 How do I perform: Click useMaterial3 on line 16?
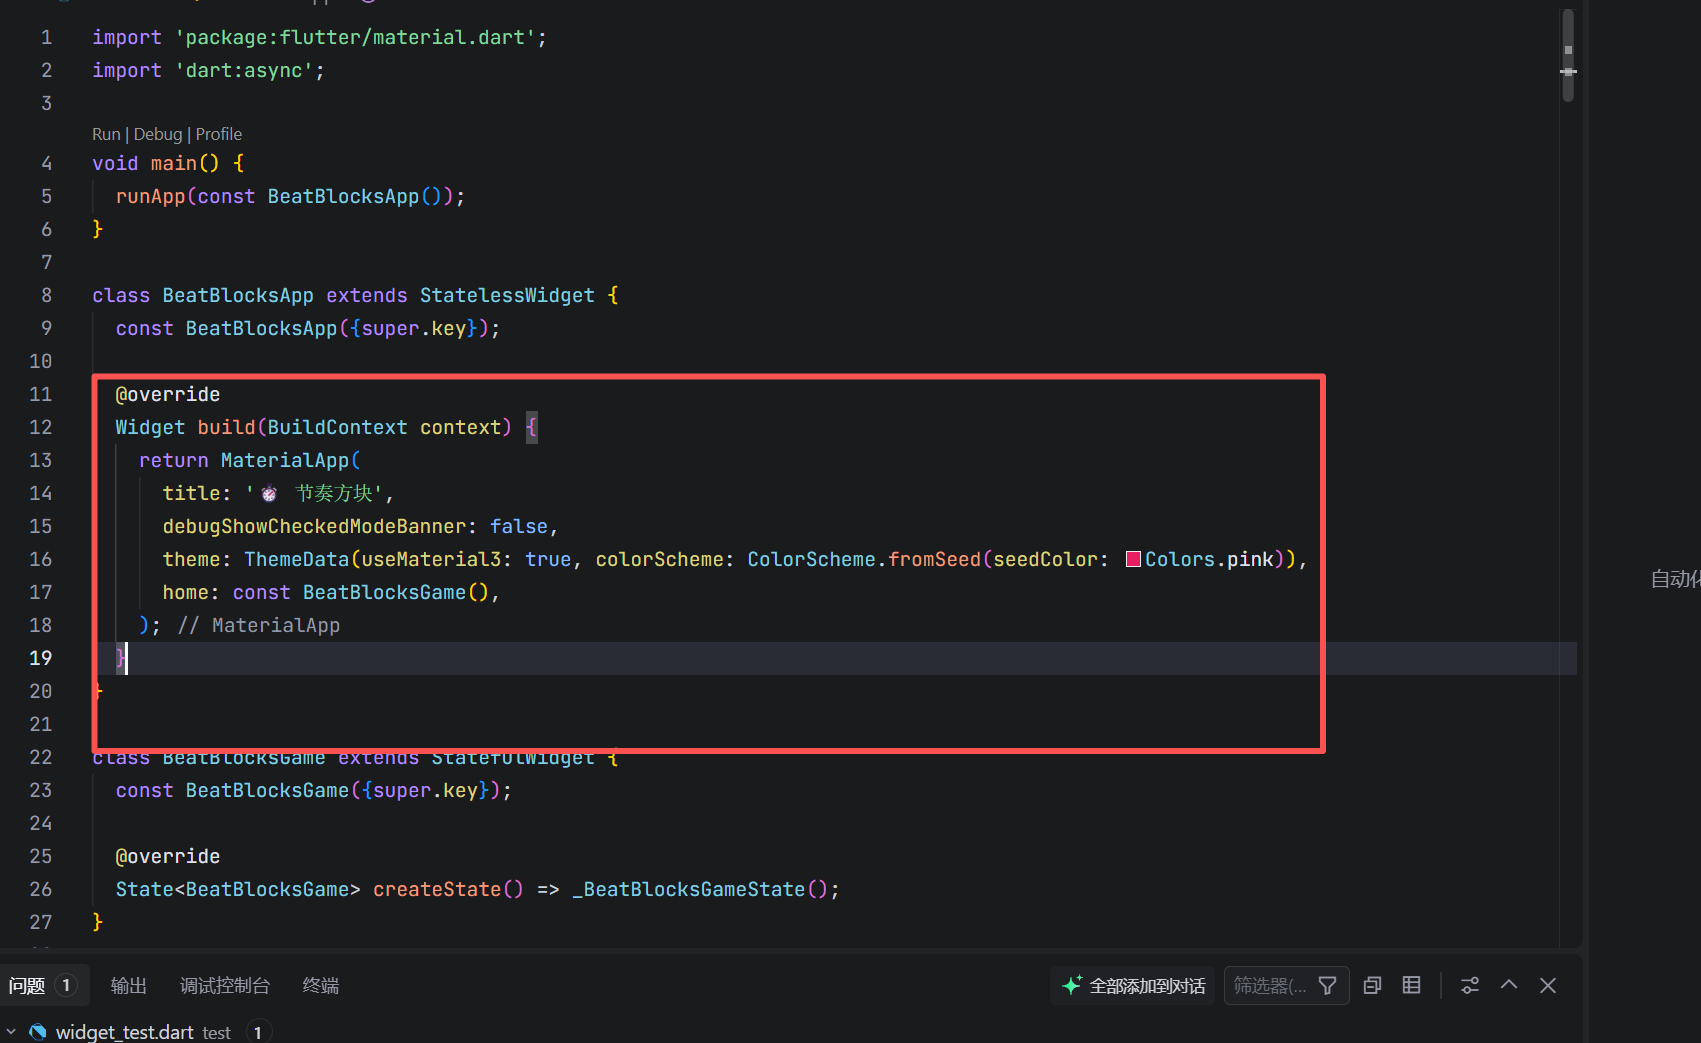coord(431,559)
